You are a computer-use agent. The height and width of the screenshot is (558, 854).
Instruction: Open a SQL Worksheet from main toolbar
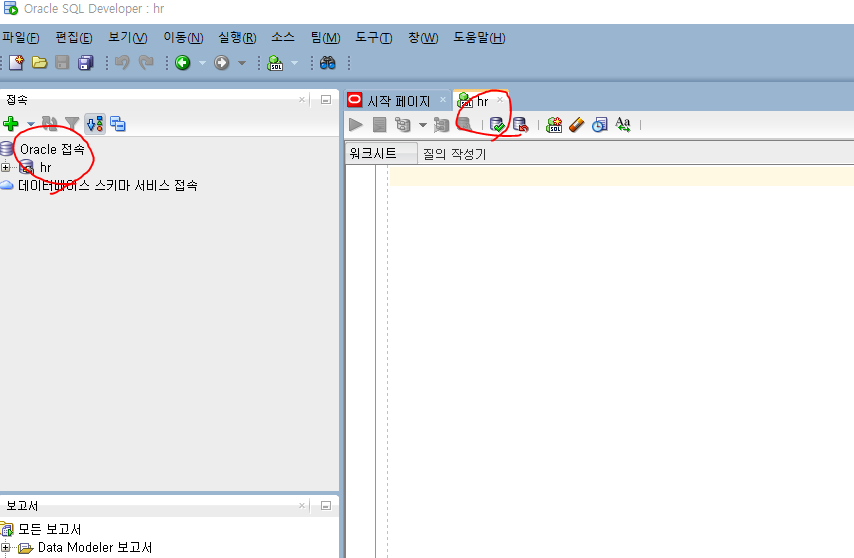pos(275,63)
